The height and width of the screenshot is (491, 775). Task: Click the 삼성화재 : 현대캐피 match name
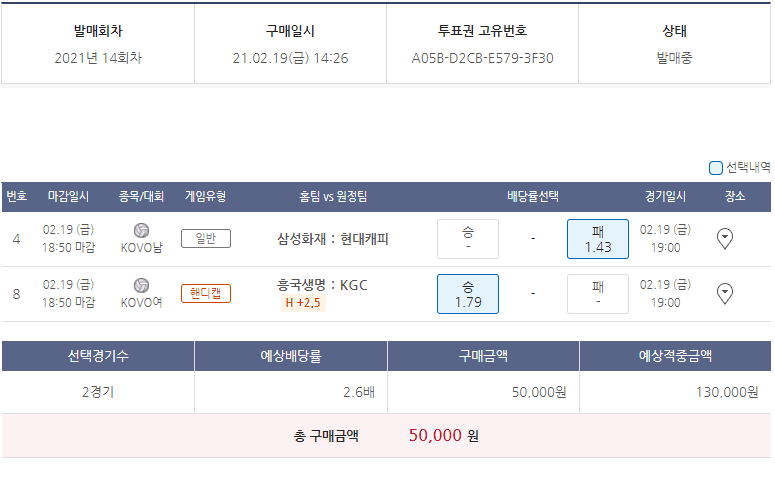point(333,239)
